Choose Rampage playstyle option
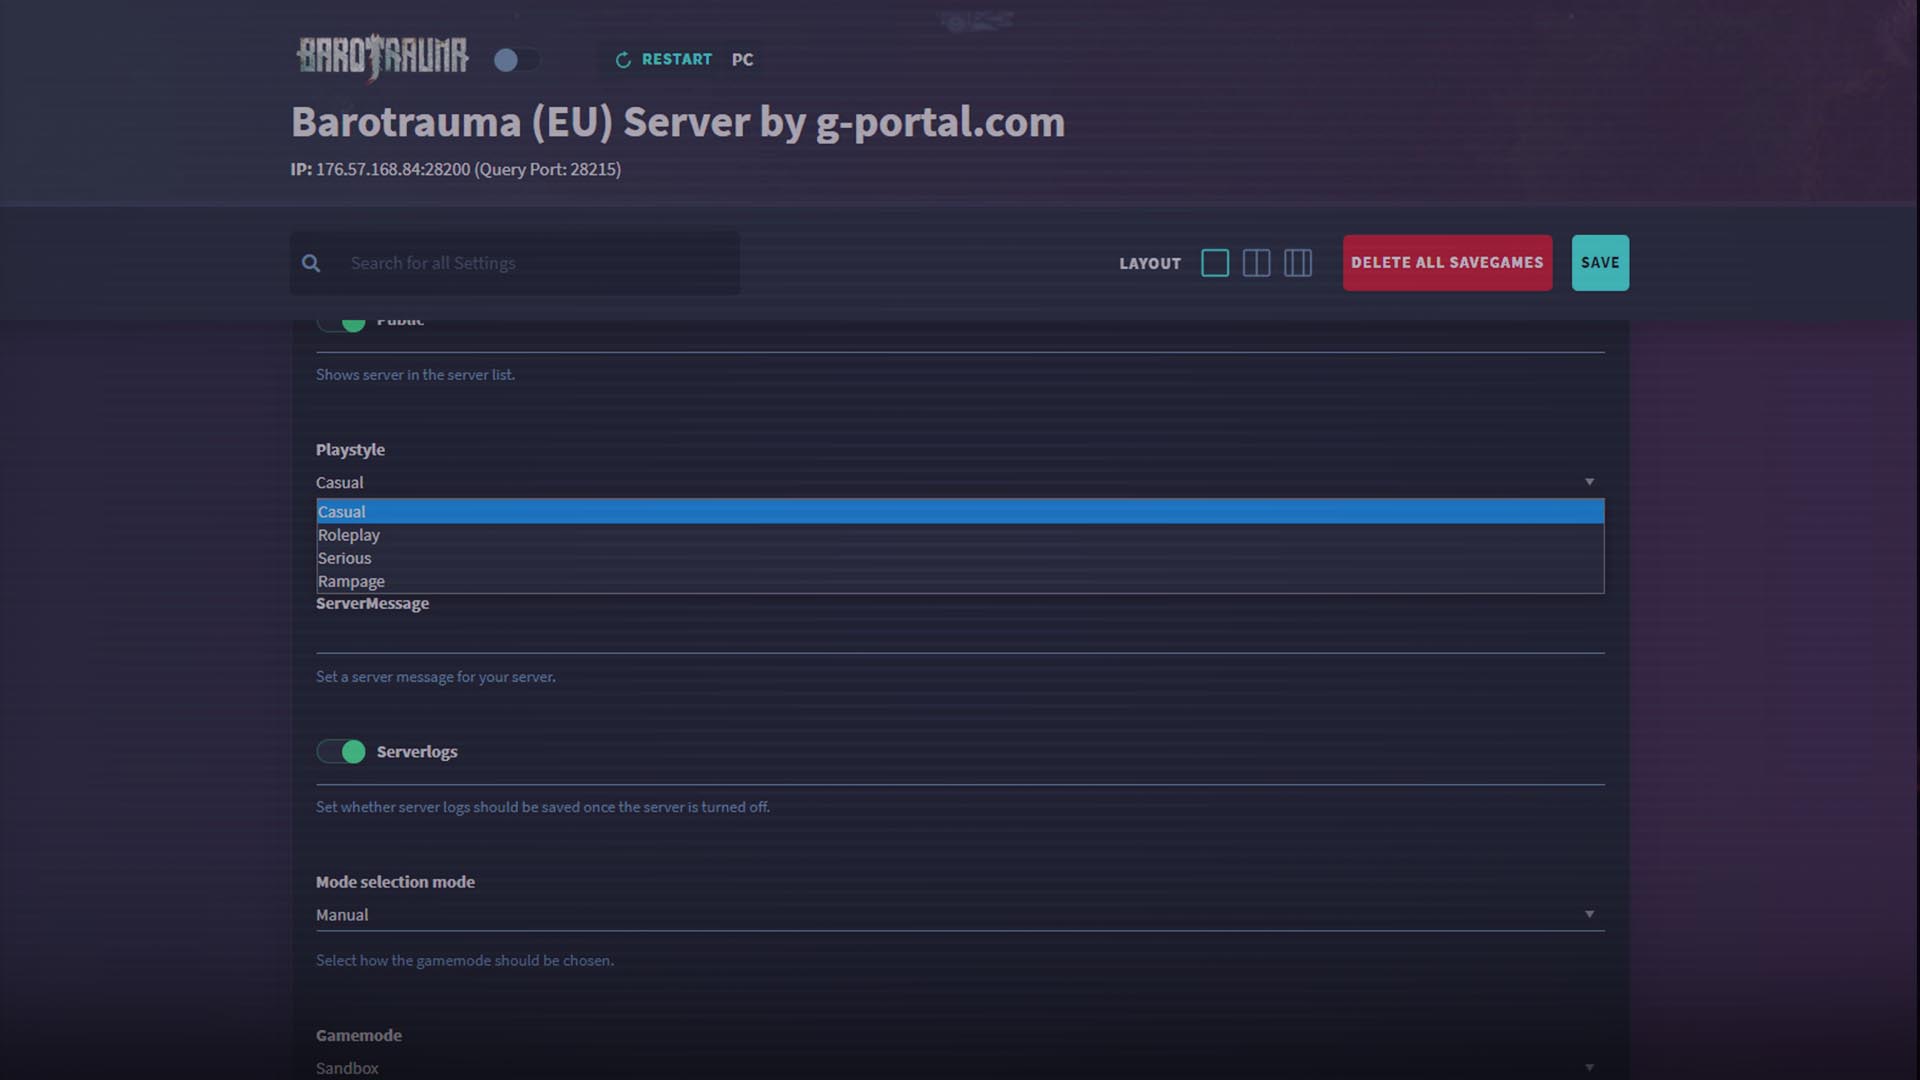Screen dimensions: 1920x1080 tap(960, 581)
